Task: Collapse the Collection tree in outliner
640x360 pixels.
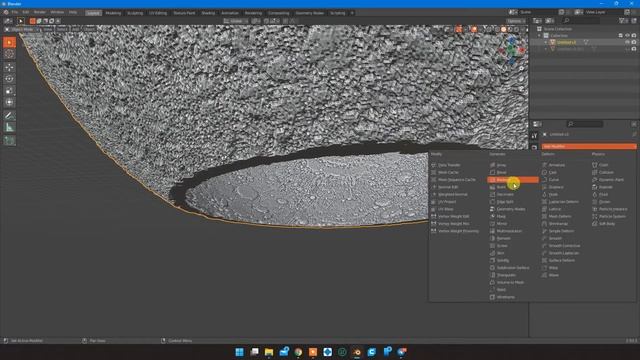Action: click(x=540, y=36)
